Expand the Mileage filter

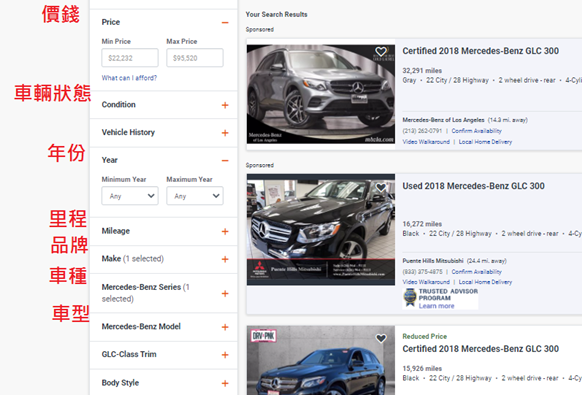225,232
